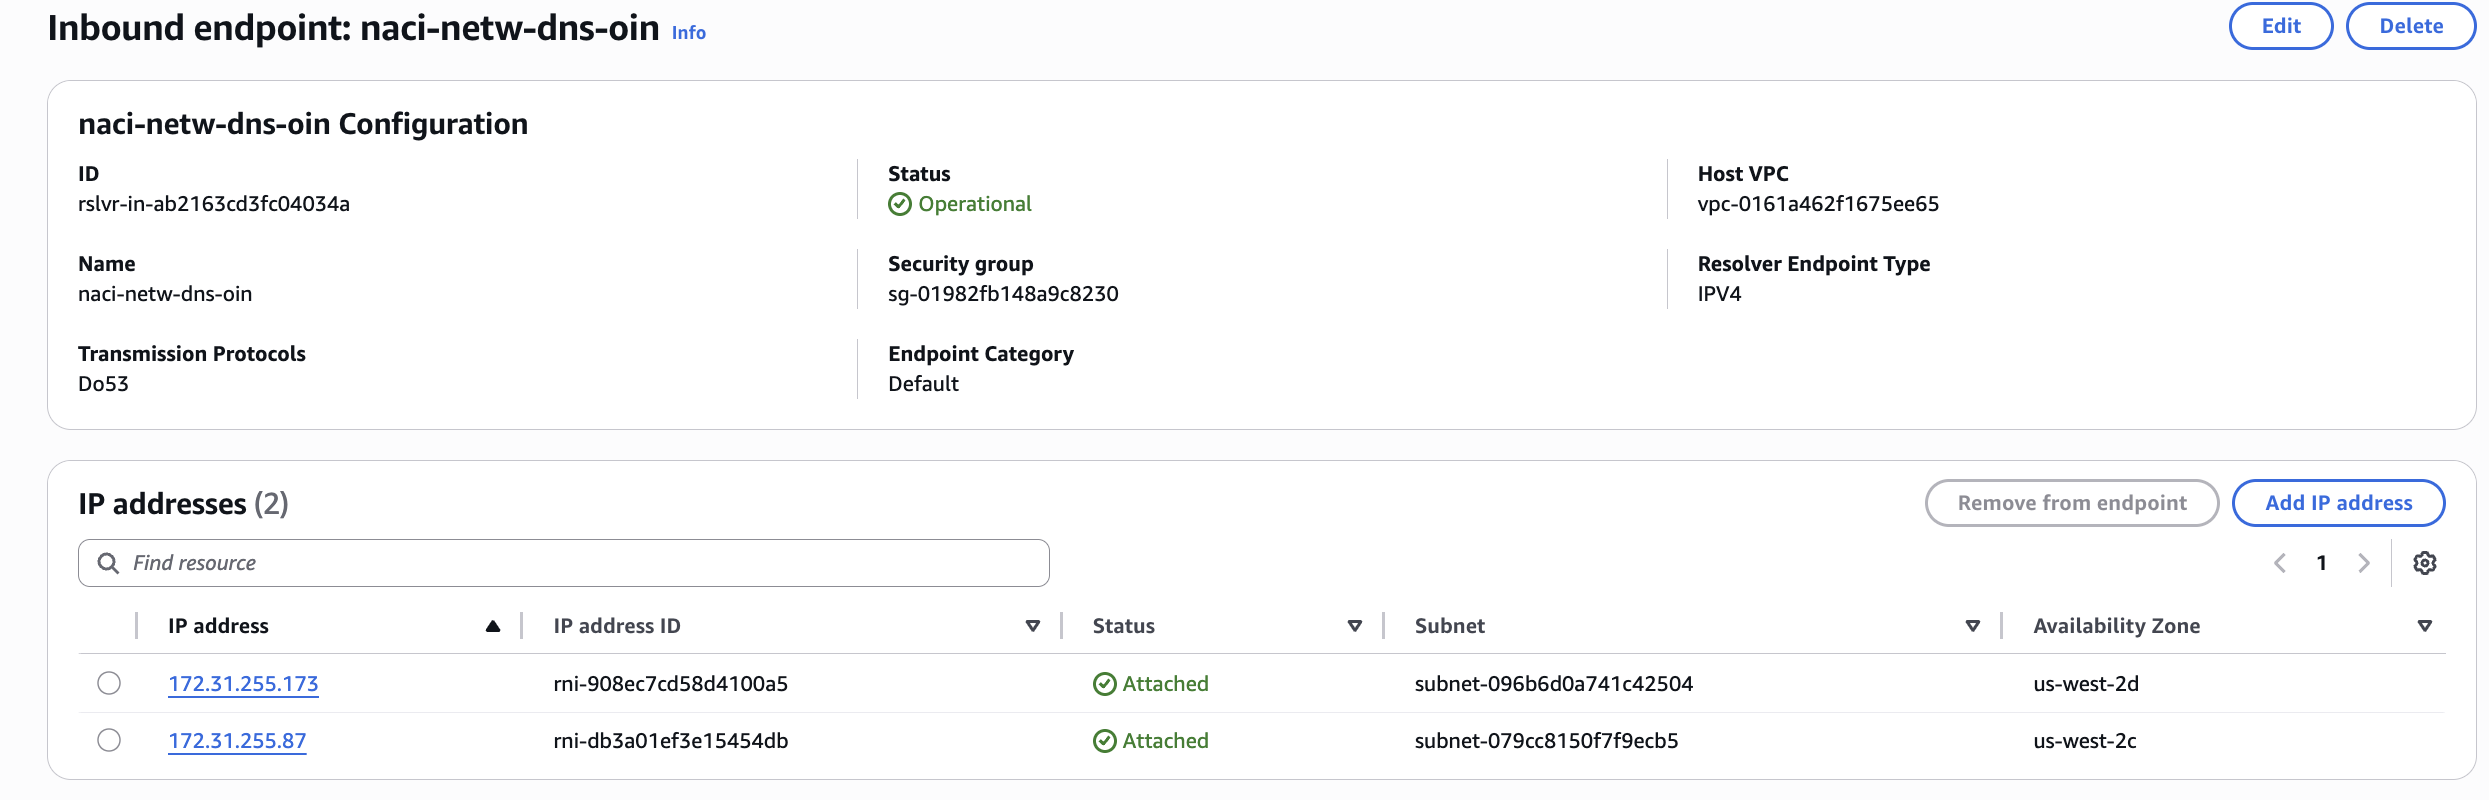The height and width of the screenshot is (800, 2489).
Task: Open the 172.31.255.173 IP address link
Action: click(243, 684)
